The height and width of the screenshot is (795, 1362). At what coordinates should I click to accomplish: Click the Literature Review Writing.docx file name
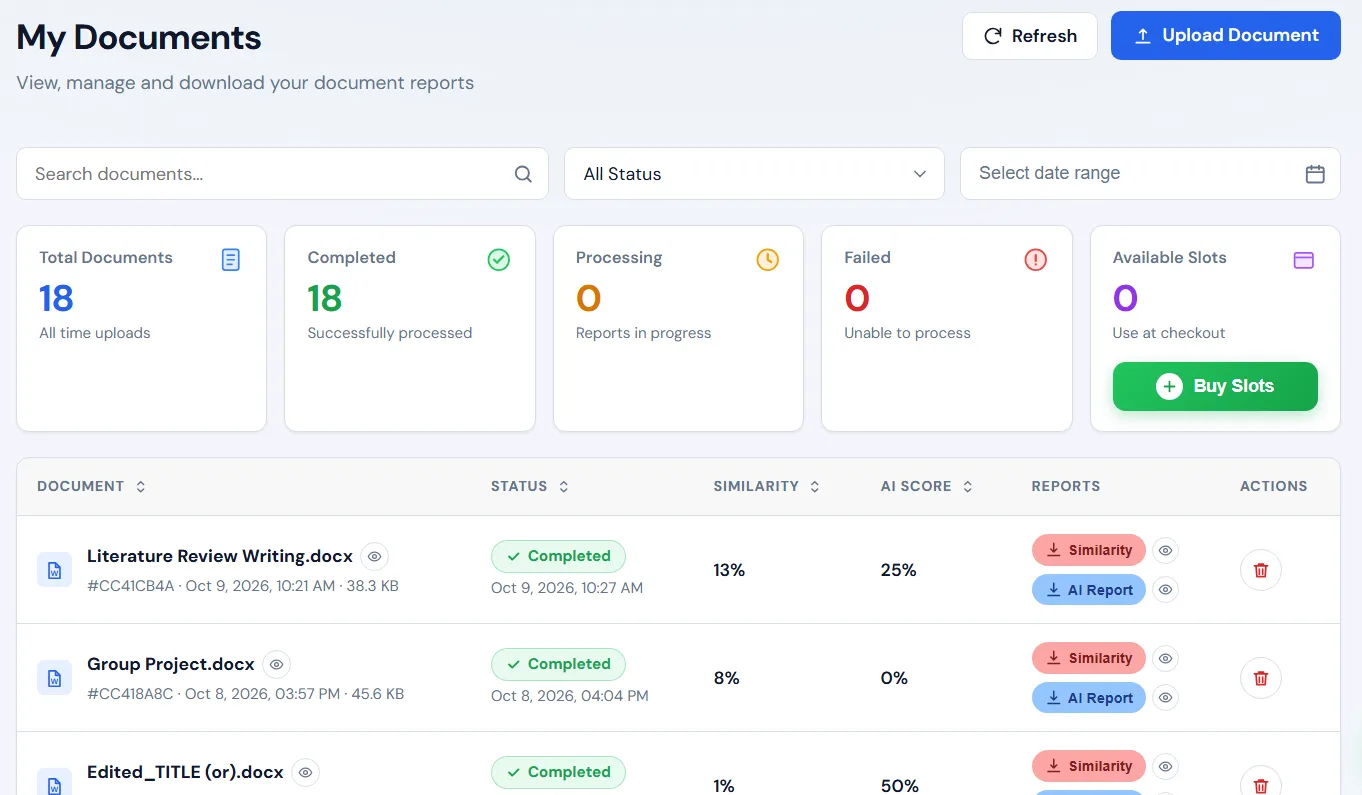[220, 556]
